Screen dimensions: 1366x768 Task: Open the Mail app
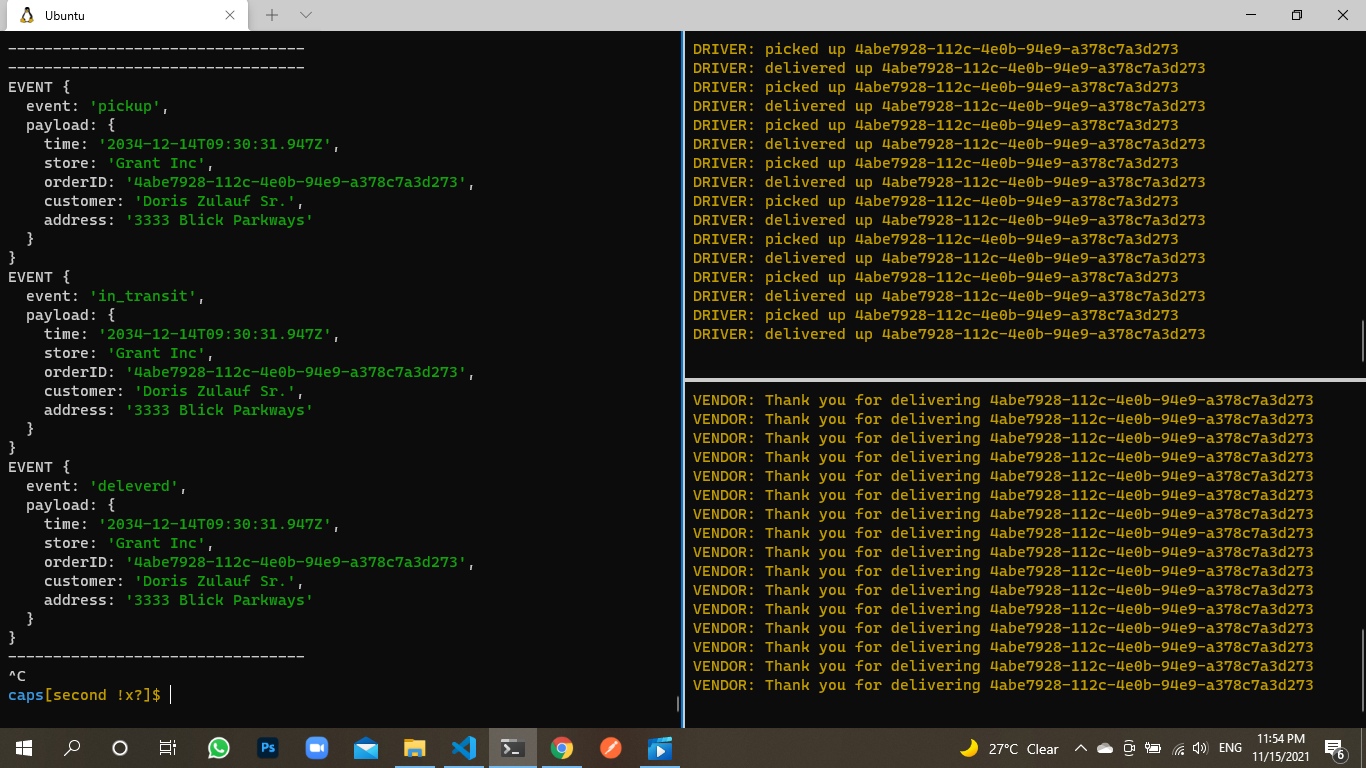click(x=366, y=748)
